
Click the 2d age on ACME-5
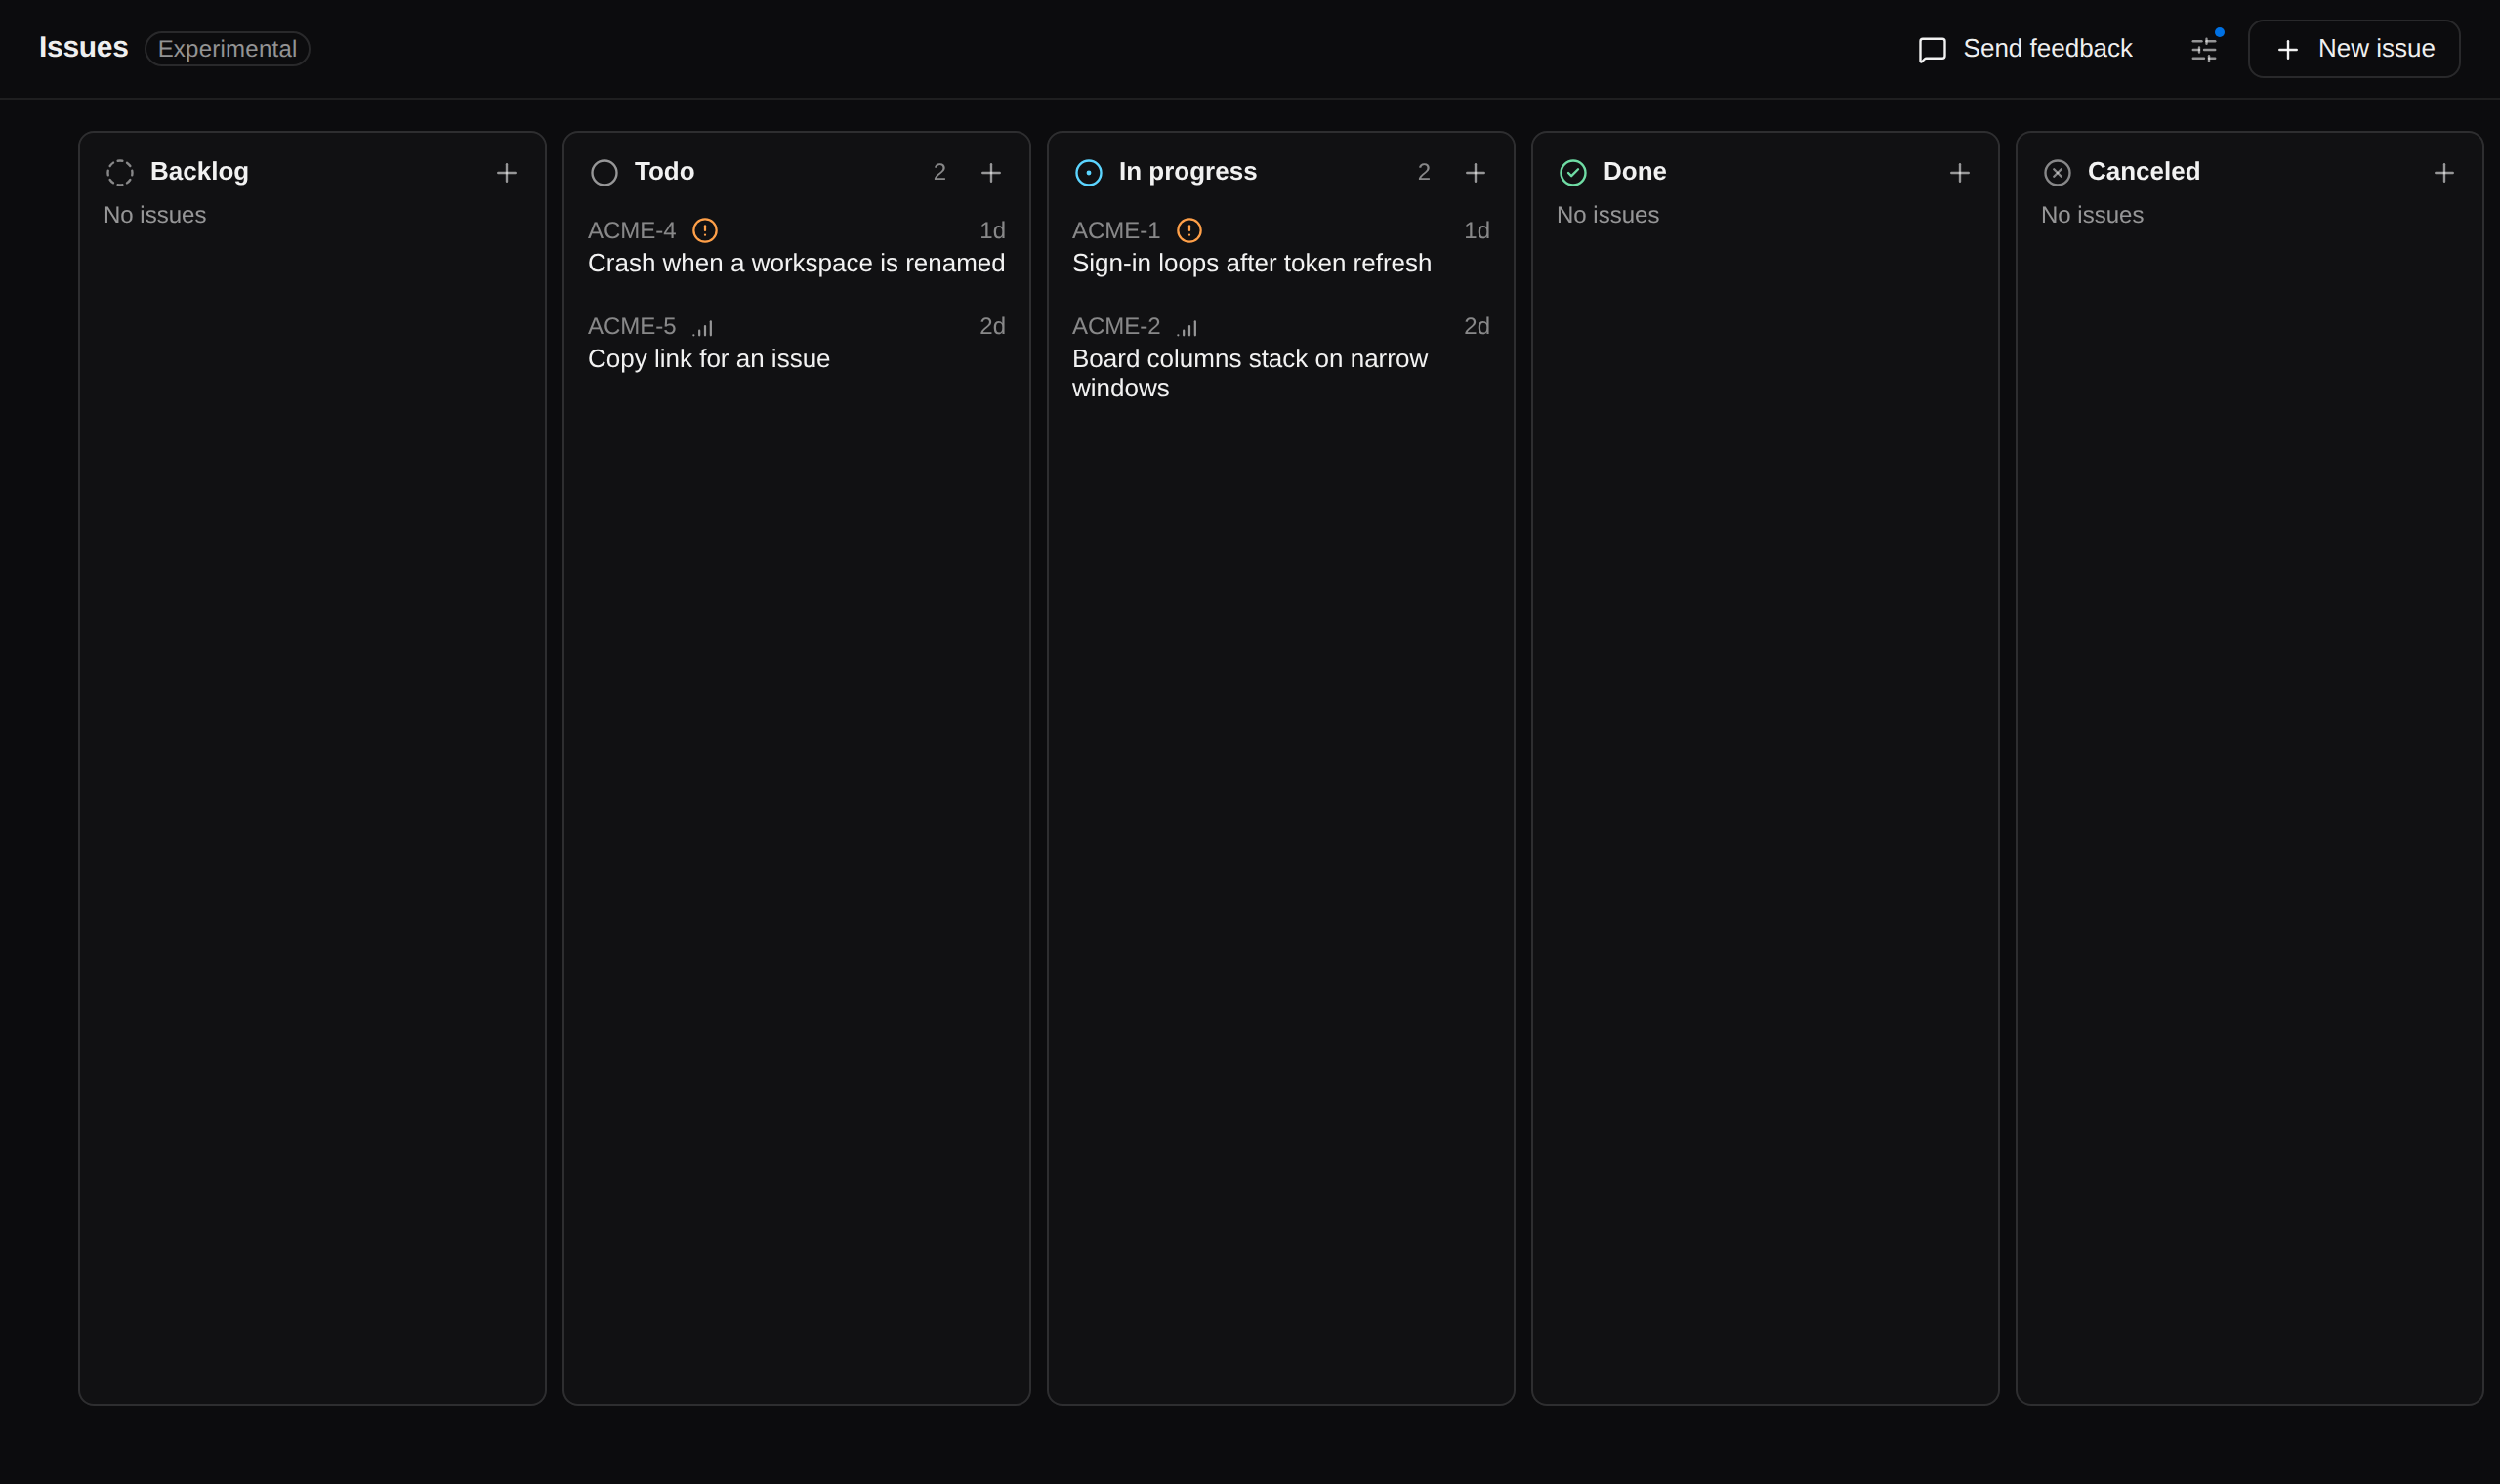tap(993, 327)
